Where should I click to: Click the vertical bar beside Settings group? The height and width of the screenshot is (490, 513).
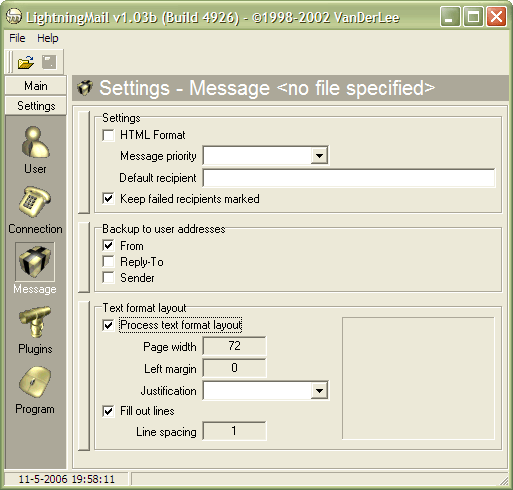84,162
